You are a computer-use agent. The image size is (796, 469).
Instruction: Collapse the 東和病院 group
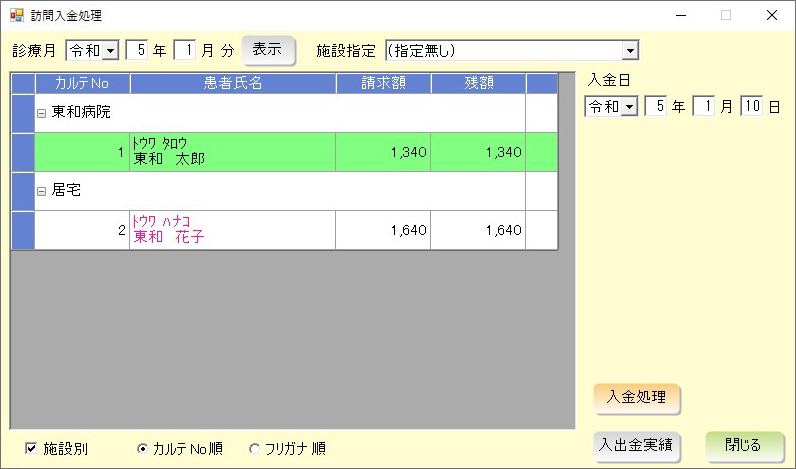41,114
